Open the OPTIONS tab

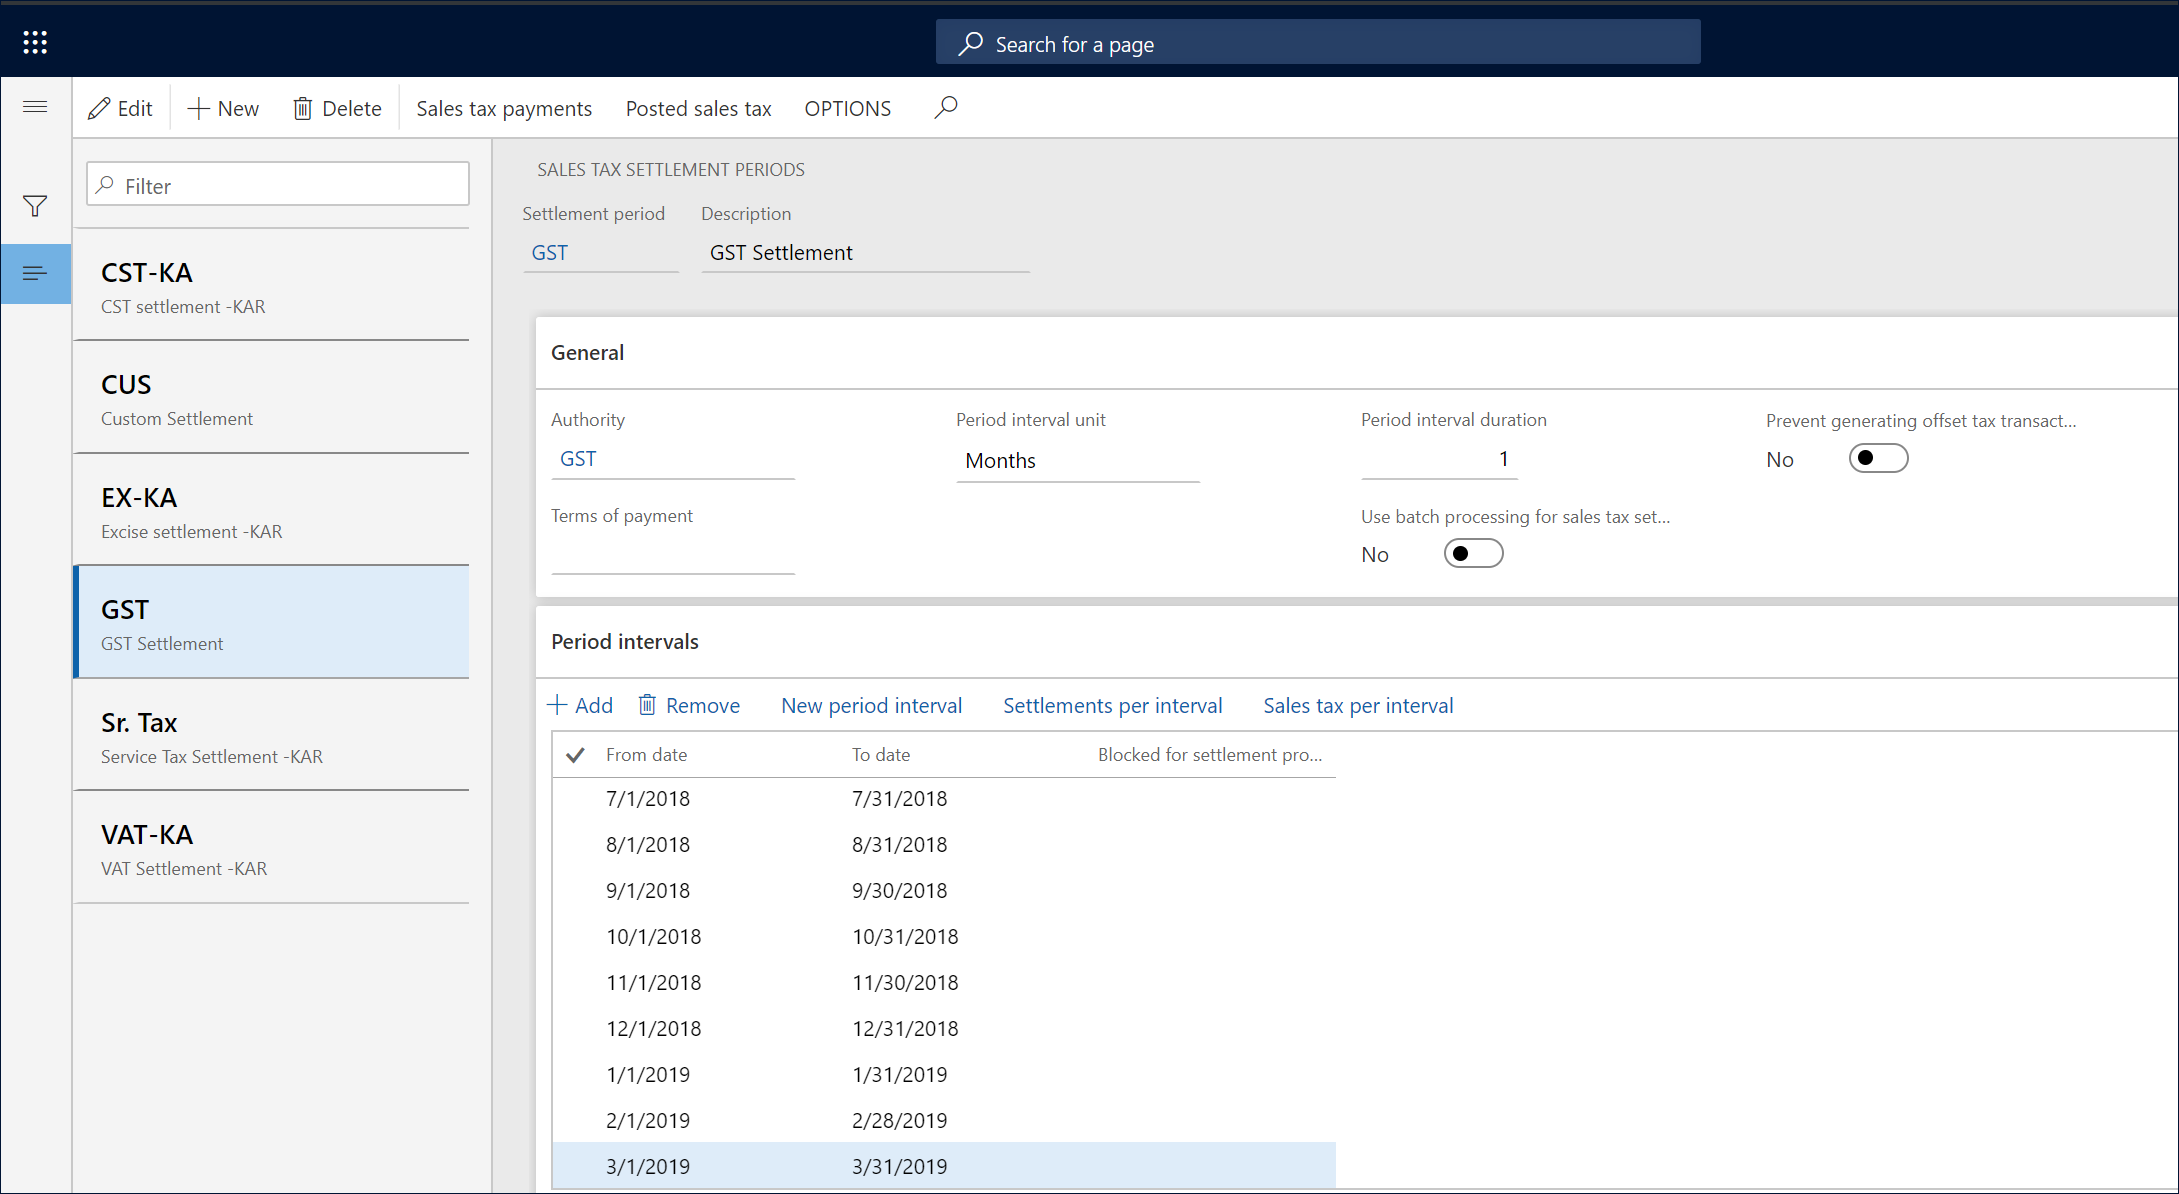[848, 108]
